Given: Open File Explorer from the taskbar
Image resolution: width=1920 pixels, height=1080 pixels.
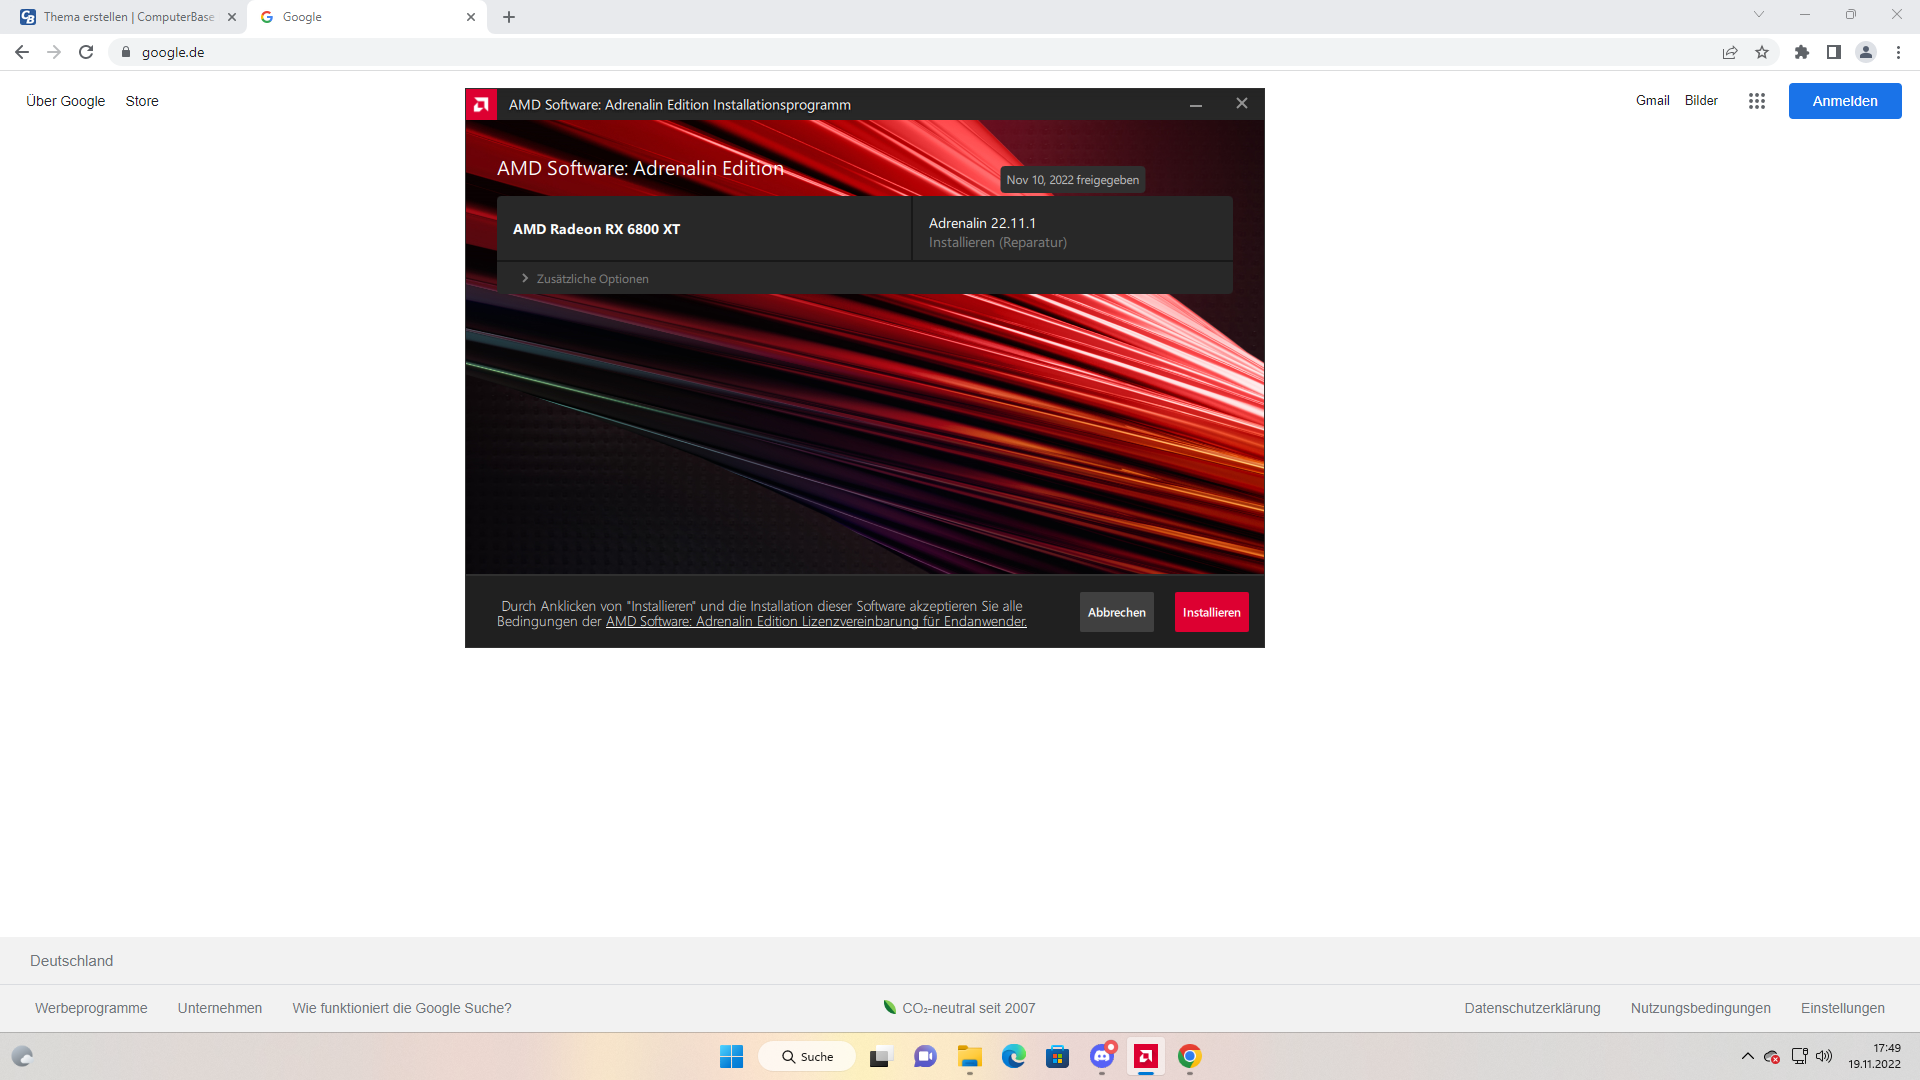Looking at the screenshot, I should click(x=969, y=1056).
